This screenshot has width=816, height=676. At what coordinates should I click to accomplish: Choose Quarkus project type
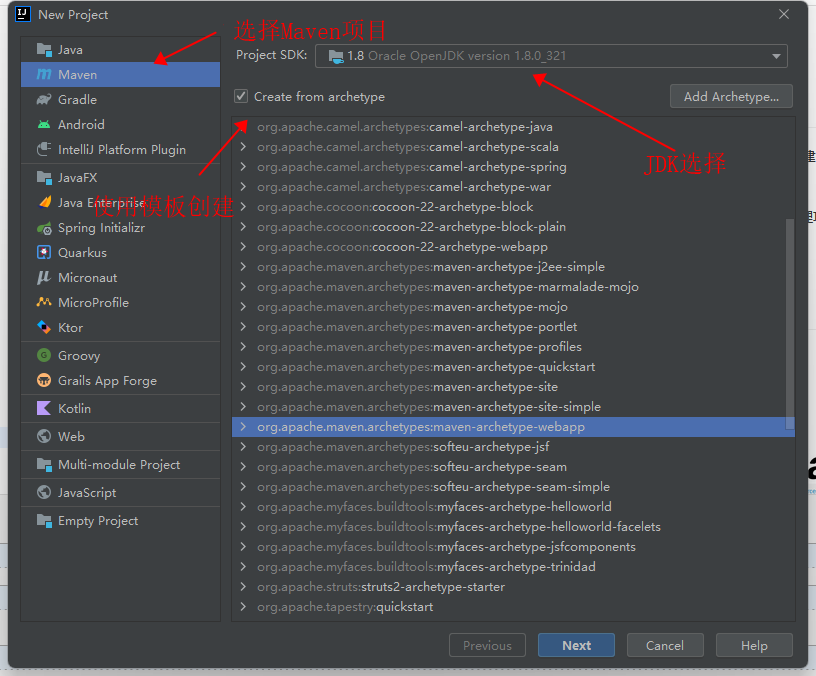pos(120,253)
